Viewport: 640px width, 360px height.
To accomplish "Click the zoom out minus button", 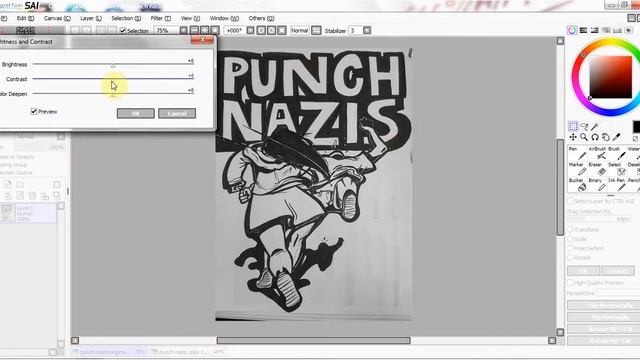I will 194,30.
